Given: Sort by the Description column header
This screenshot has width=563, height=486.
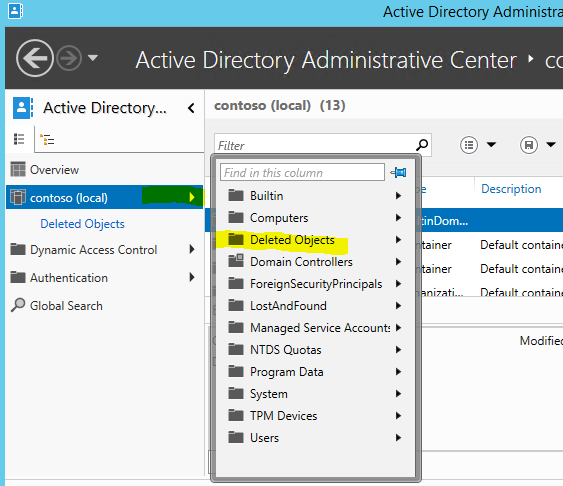Looking at the screenshot, I should (511, 189).
